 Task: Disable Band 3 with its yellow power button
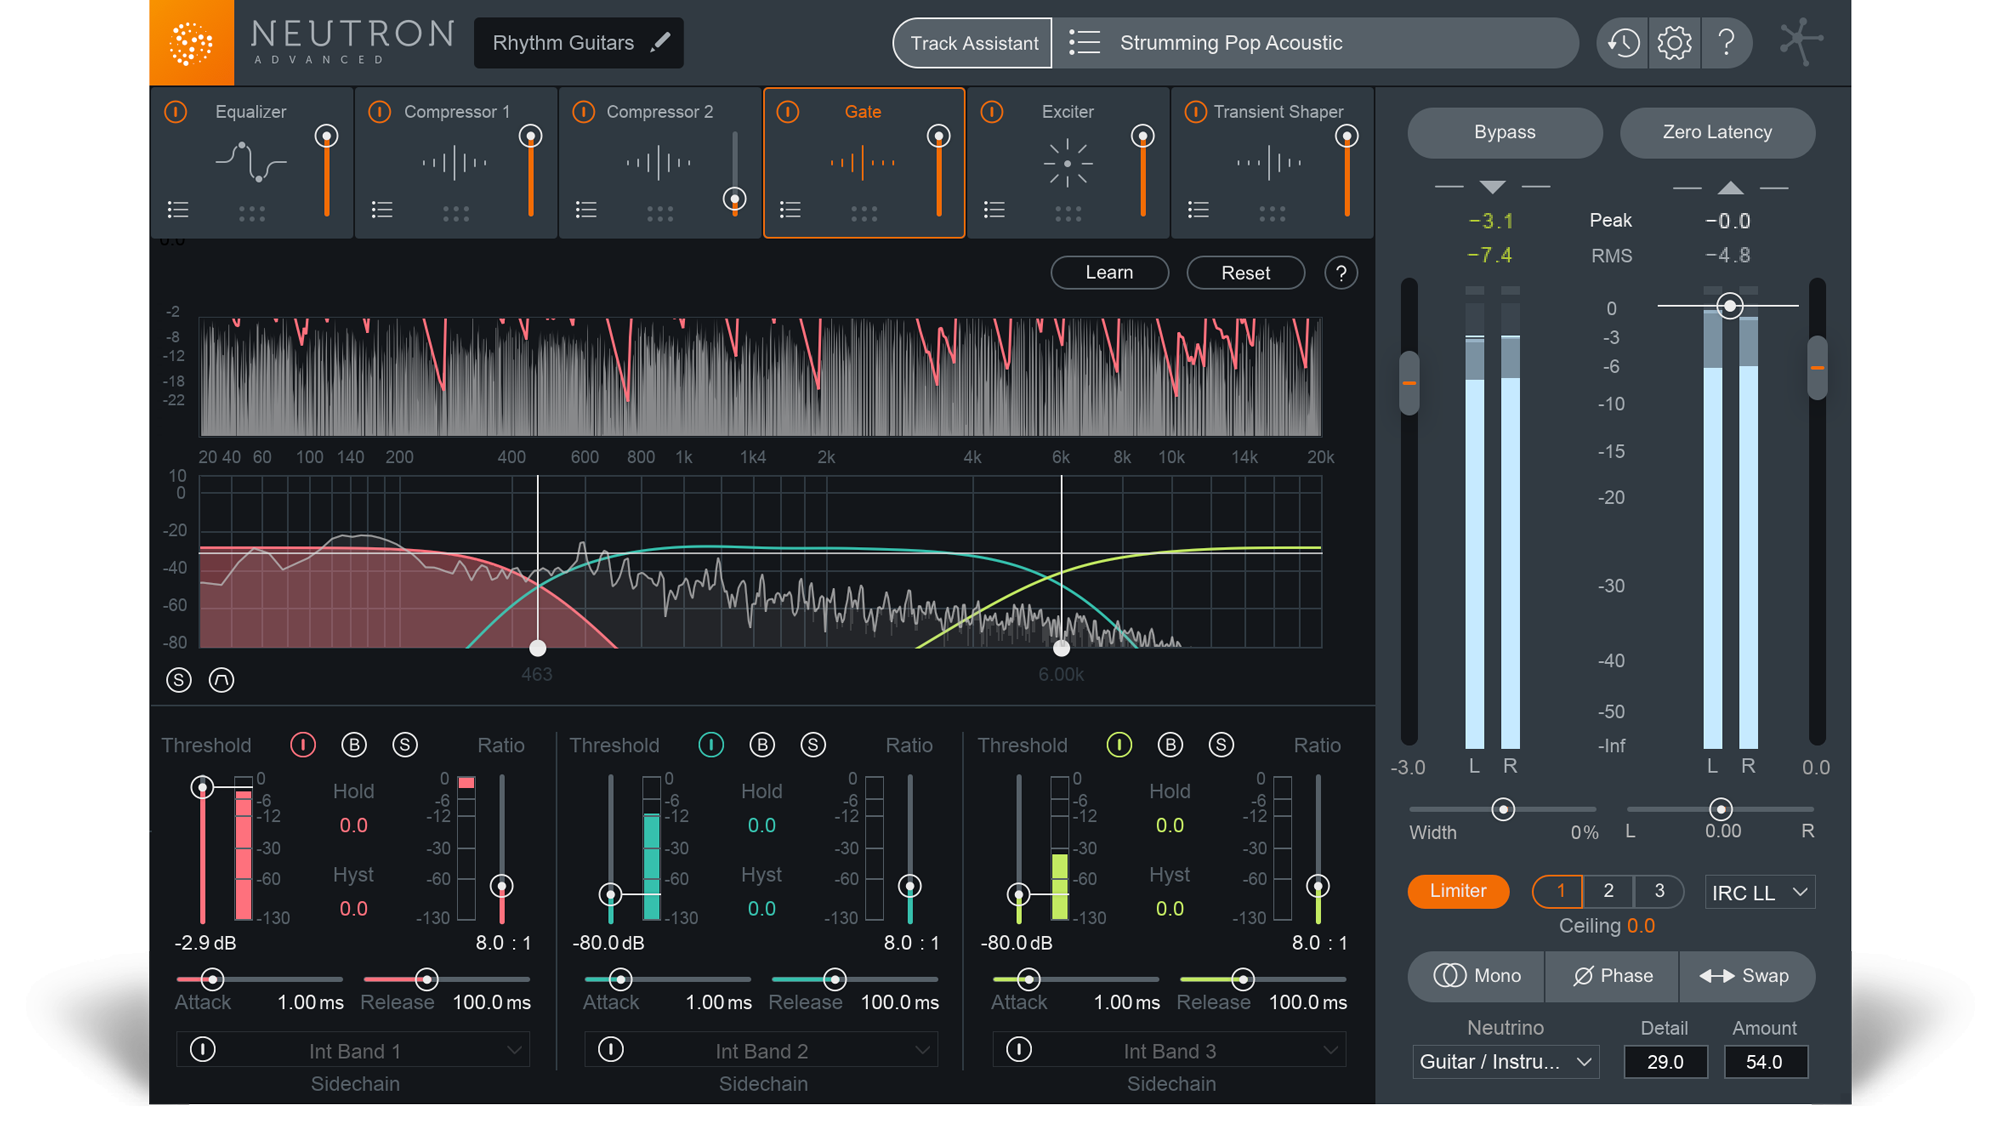click(x=1119, y=745)
